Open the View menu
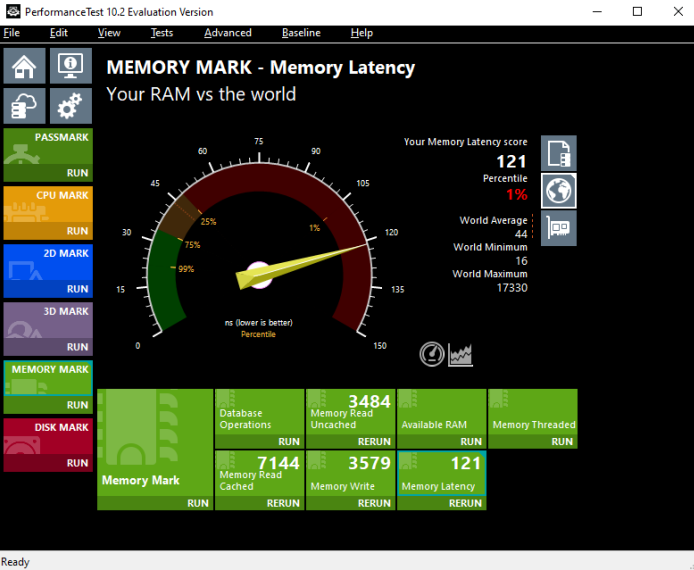 [x=109, y=33]
